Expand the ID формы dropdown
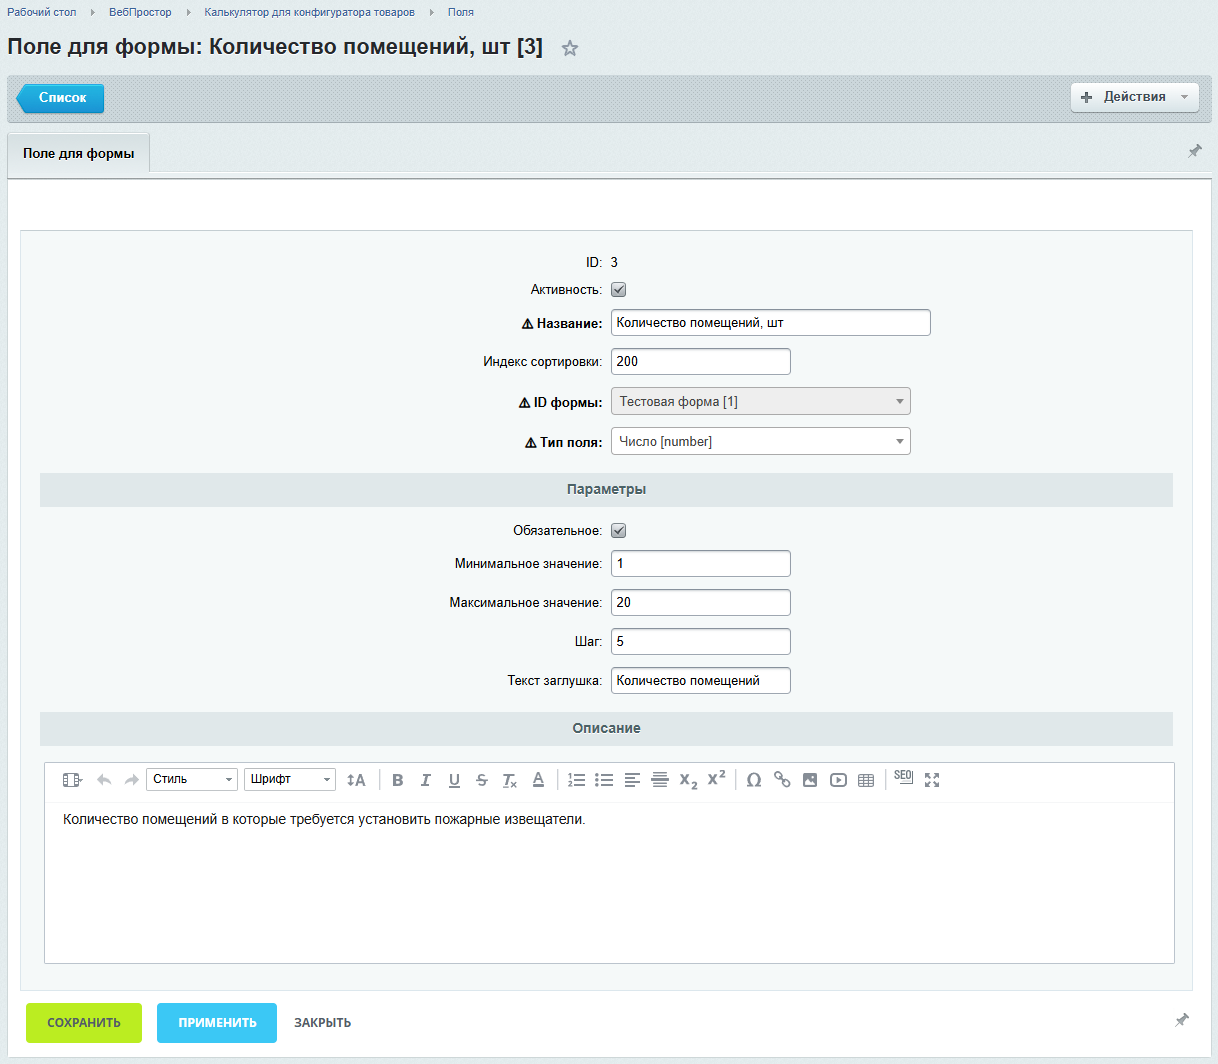This screenshot has width=1218, height=1064. (761, 401)
